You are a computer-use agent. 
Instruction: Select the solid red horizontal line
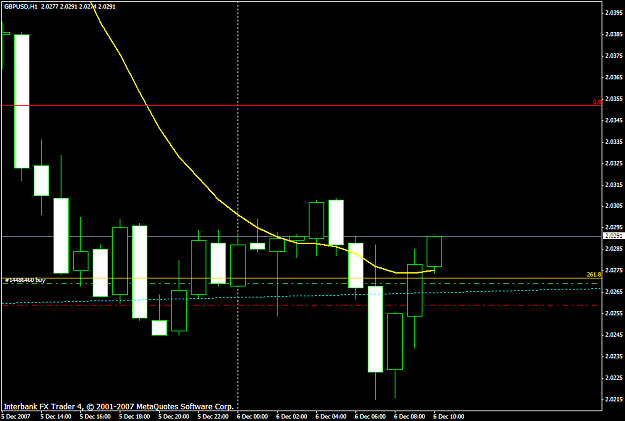pos(302,106)
